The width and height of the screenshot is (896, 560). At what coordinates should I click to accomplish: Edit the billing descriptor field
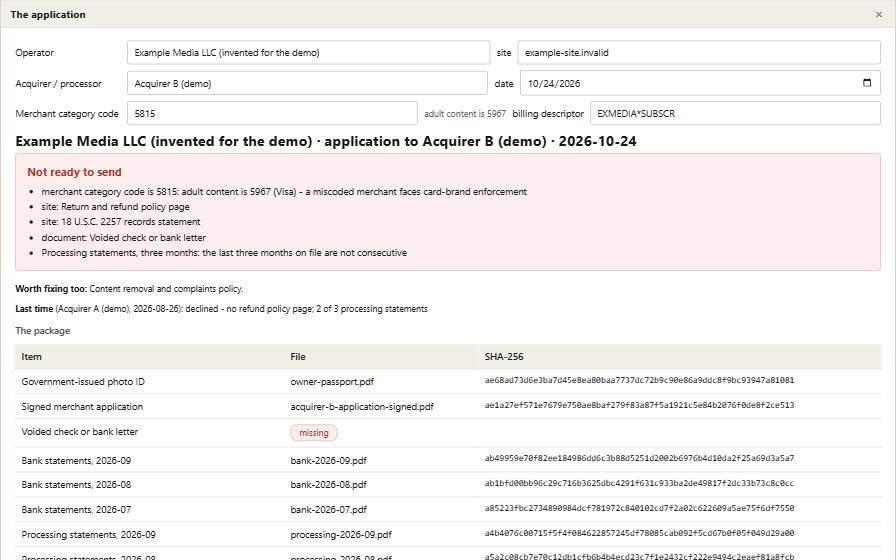[735, 113]
